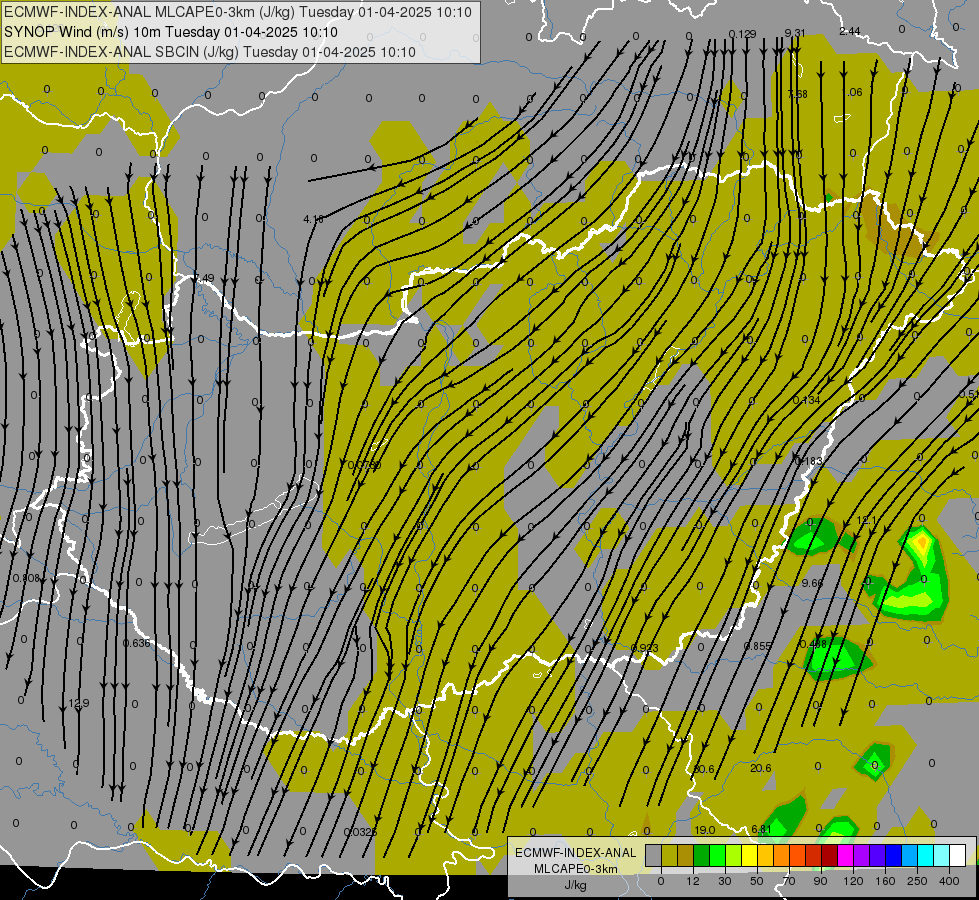Click the map value 0.134

[x=806, y=400]
